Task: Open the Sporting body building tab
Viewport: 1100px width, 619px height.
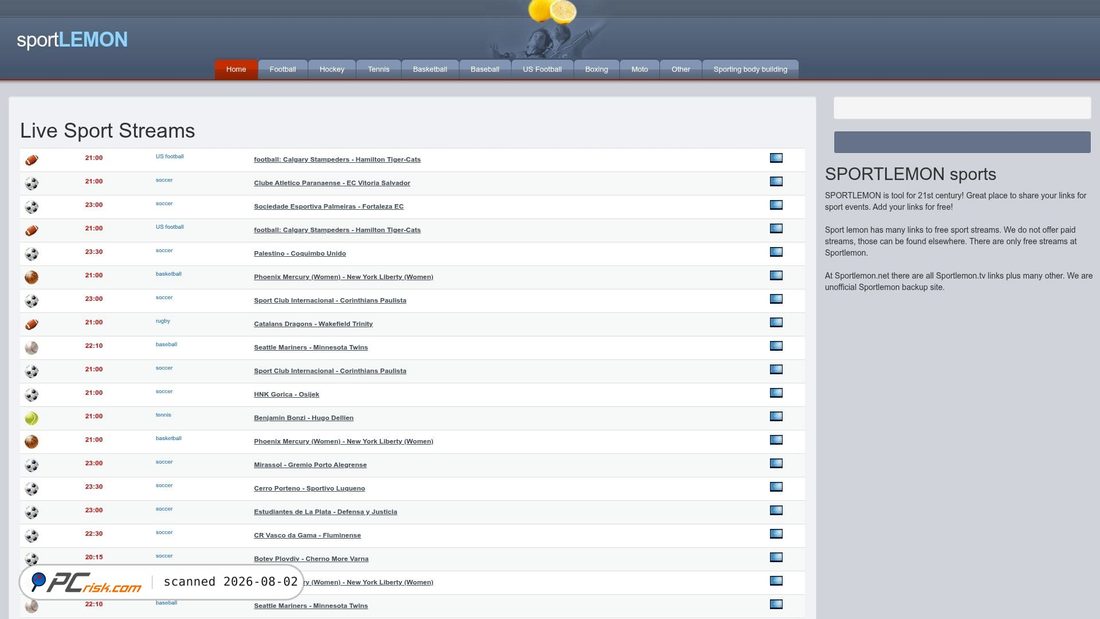Action: coord(750,69)
